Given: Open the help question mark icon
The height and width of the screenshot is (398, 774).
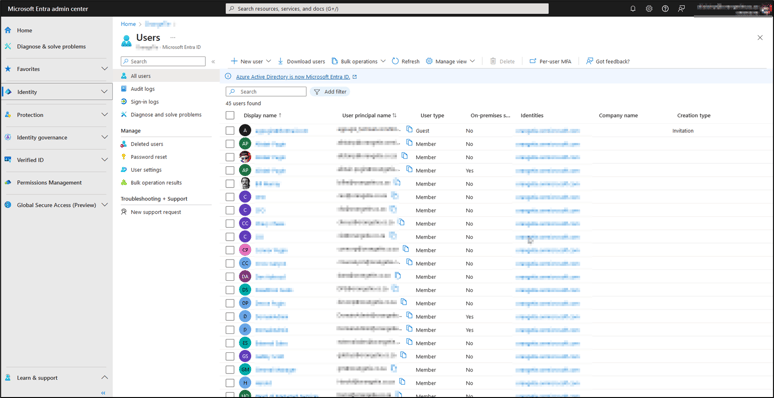Looking at the screenshot, I should (665, 9).
